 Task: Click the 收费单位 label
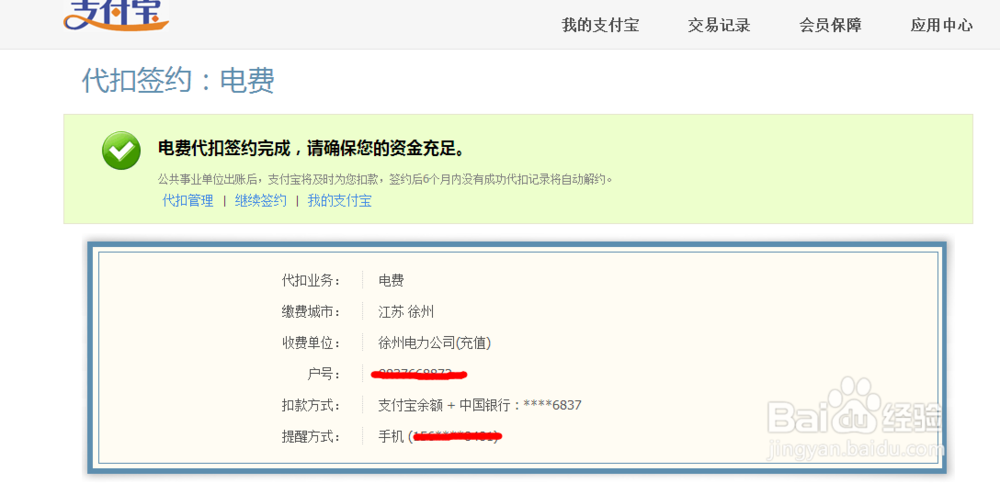[x=311, y=343]
